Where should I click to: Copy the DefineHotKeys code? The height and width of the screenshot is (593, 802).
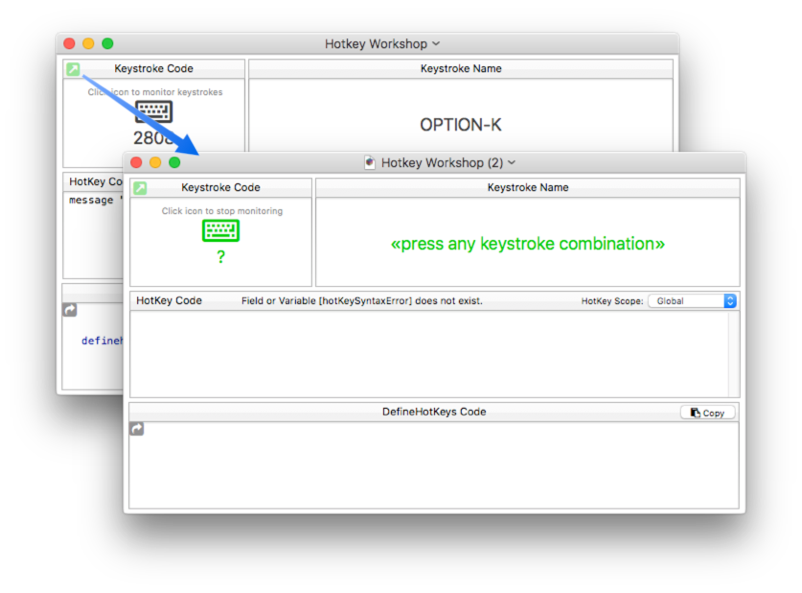[x=707, y=412]
